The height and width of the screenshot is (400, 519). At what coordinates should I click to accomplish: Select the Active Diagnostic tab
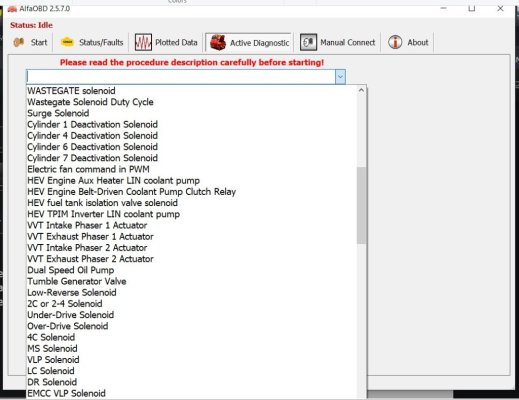249,43
